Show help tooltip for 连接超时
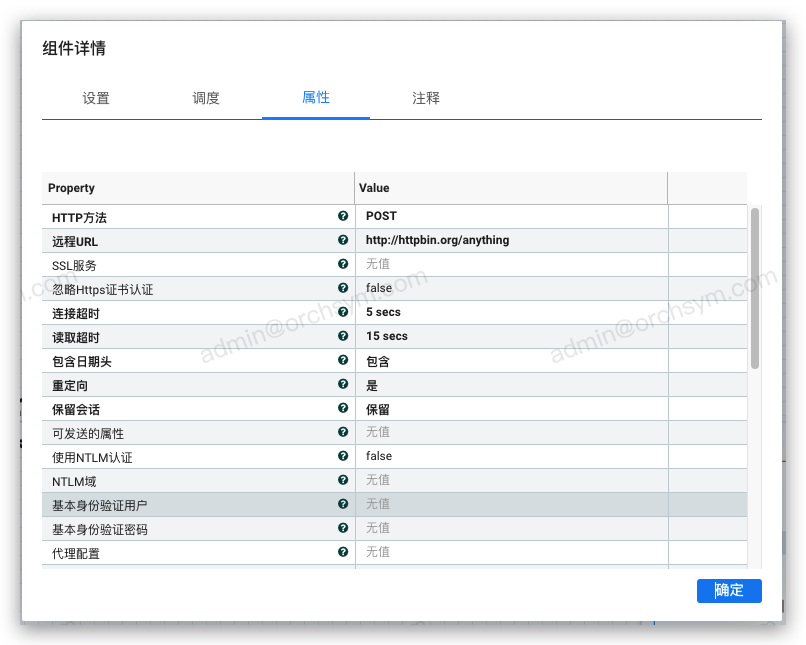 [343, 312]
